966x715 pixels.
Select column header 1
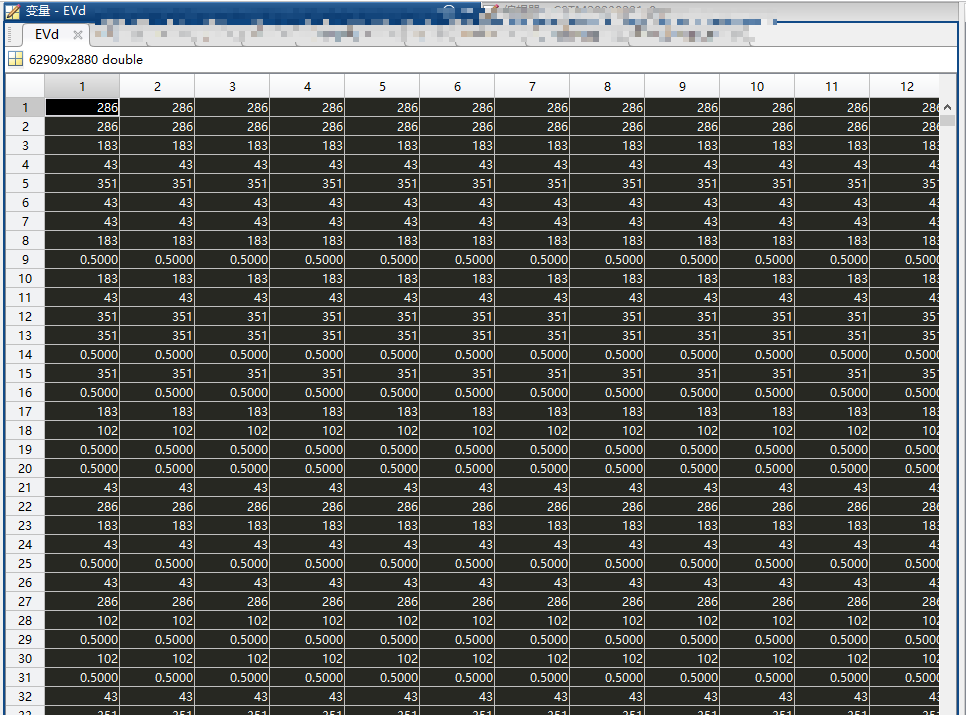[82, 86]
